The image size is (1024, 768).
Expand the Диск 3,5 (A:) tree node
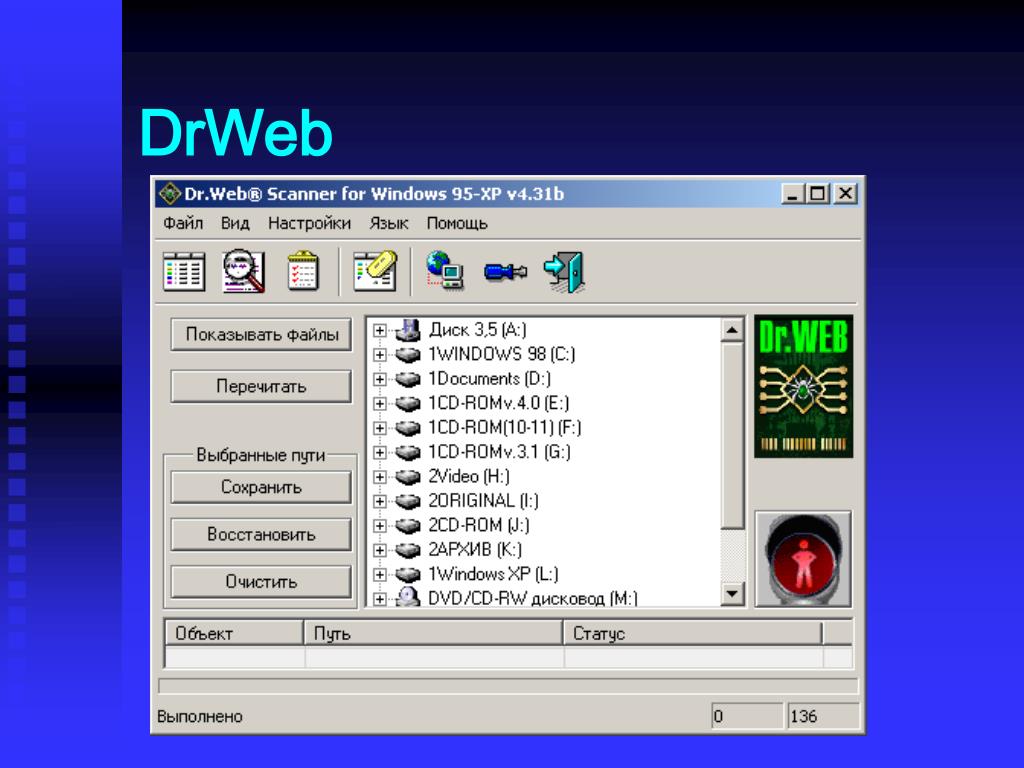(379, 330)
